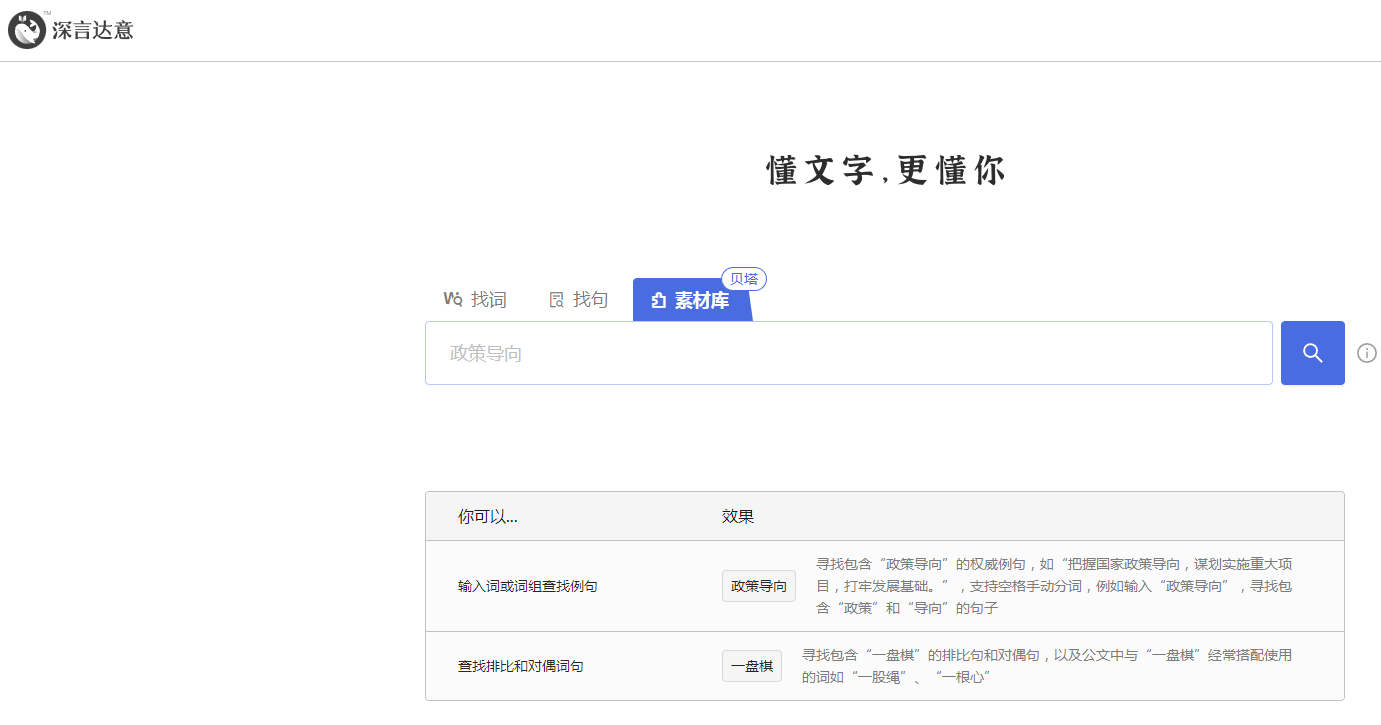Open the info circle icon beside search
1381x725 pixels.
point(1366,353)
